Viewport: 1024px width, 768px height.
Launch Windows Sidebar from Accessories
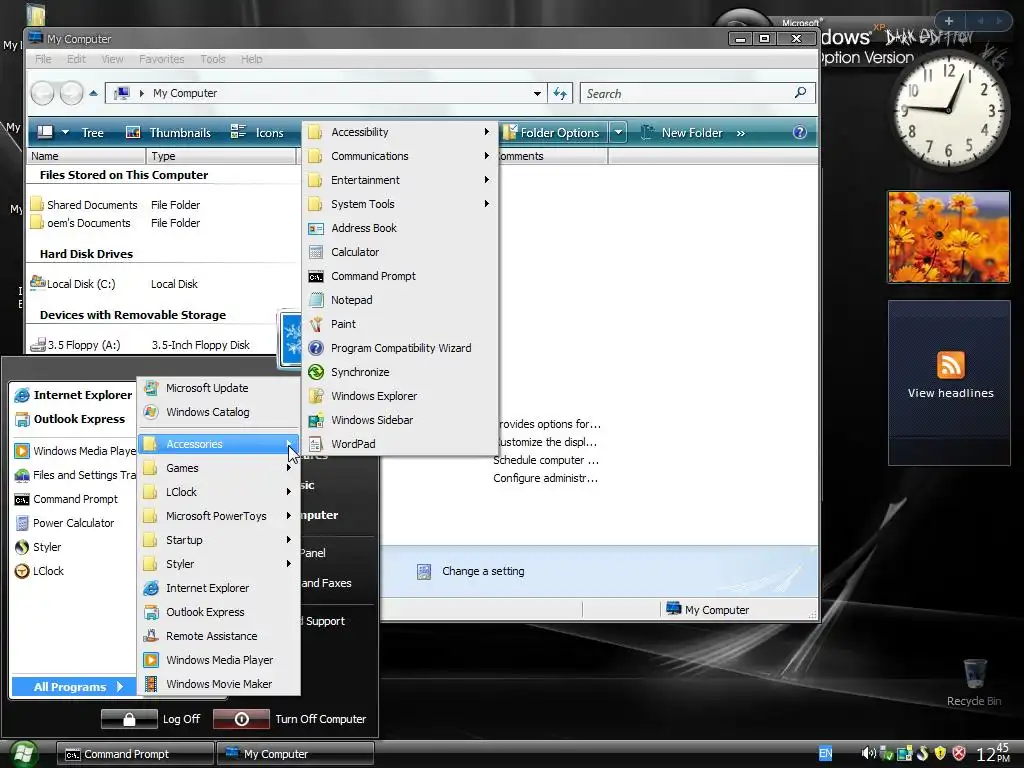pos(400,420)
